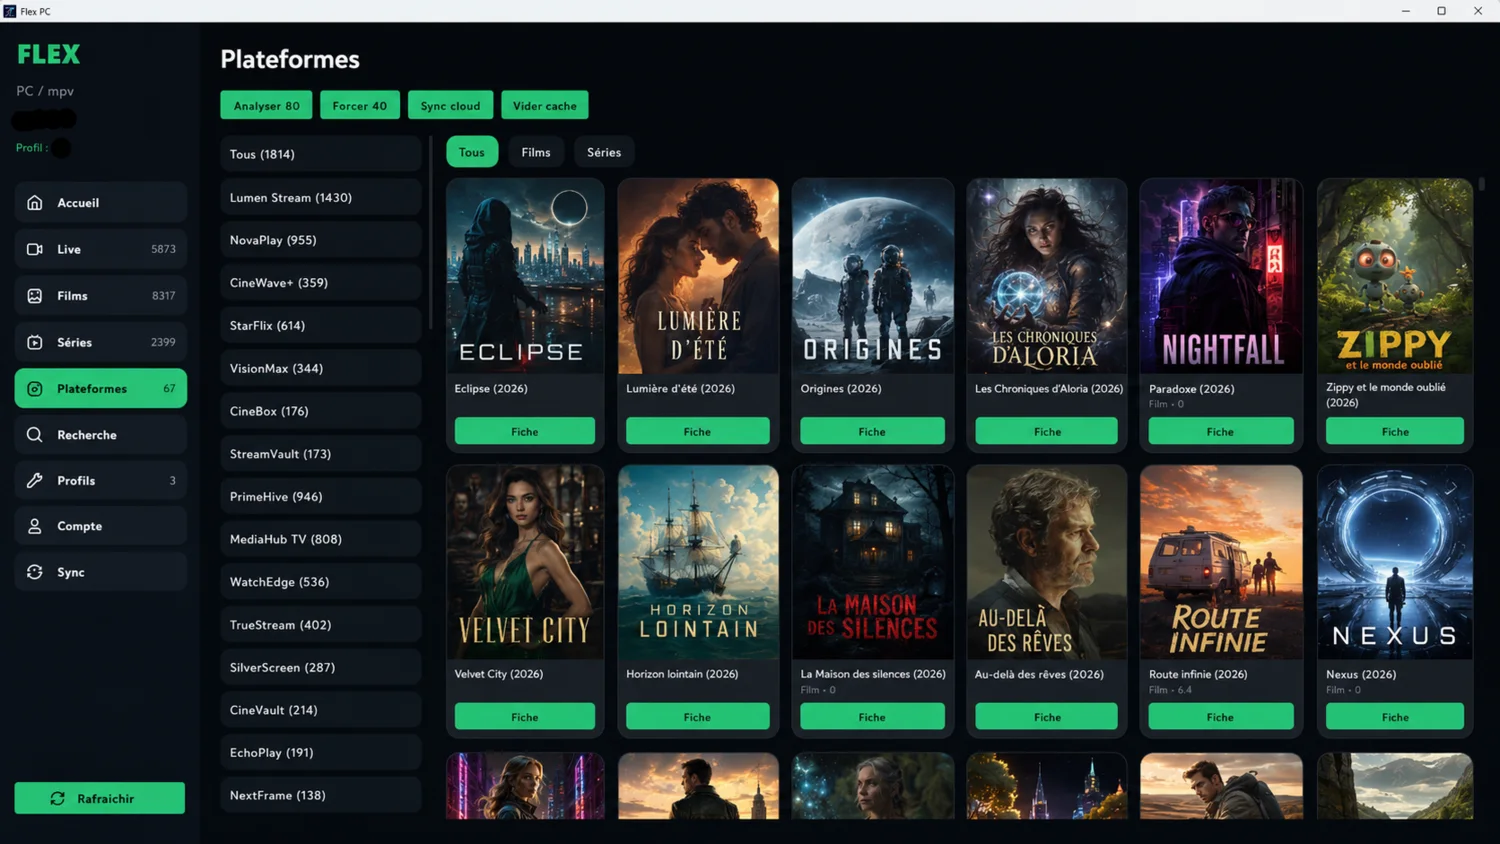Viewport: 1500px width, 844px height.
Task: Click the Séries play icon
Action: pos(35,342)
